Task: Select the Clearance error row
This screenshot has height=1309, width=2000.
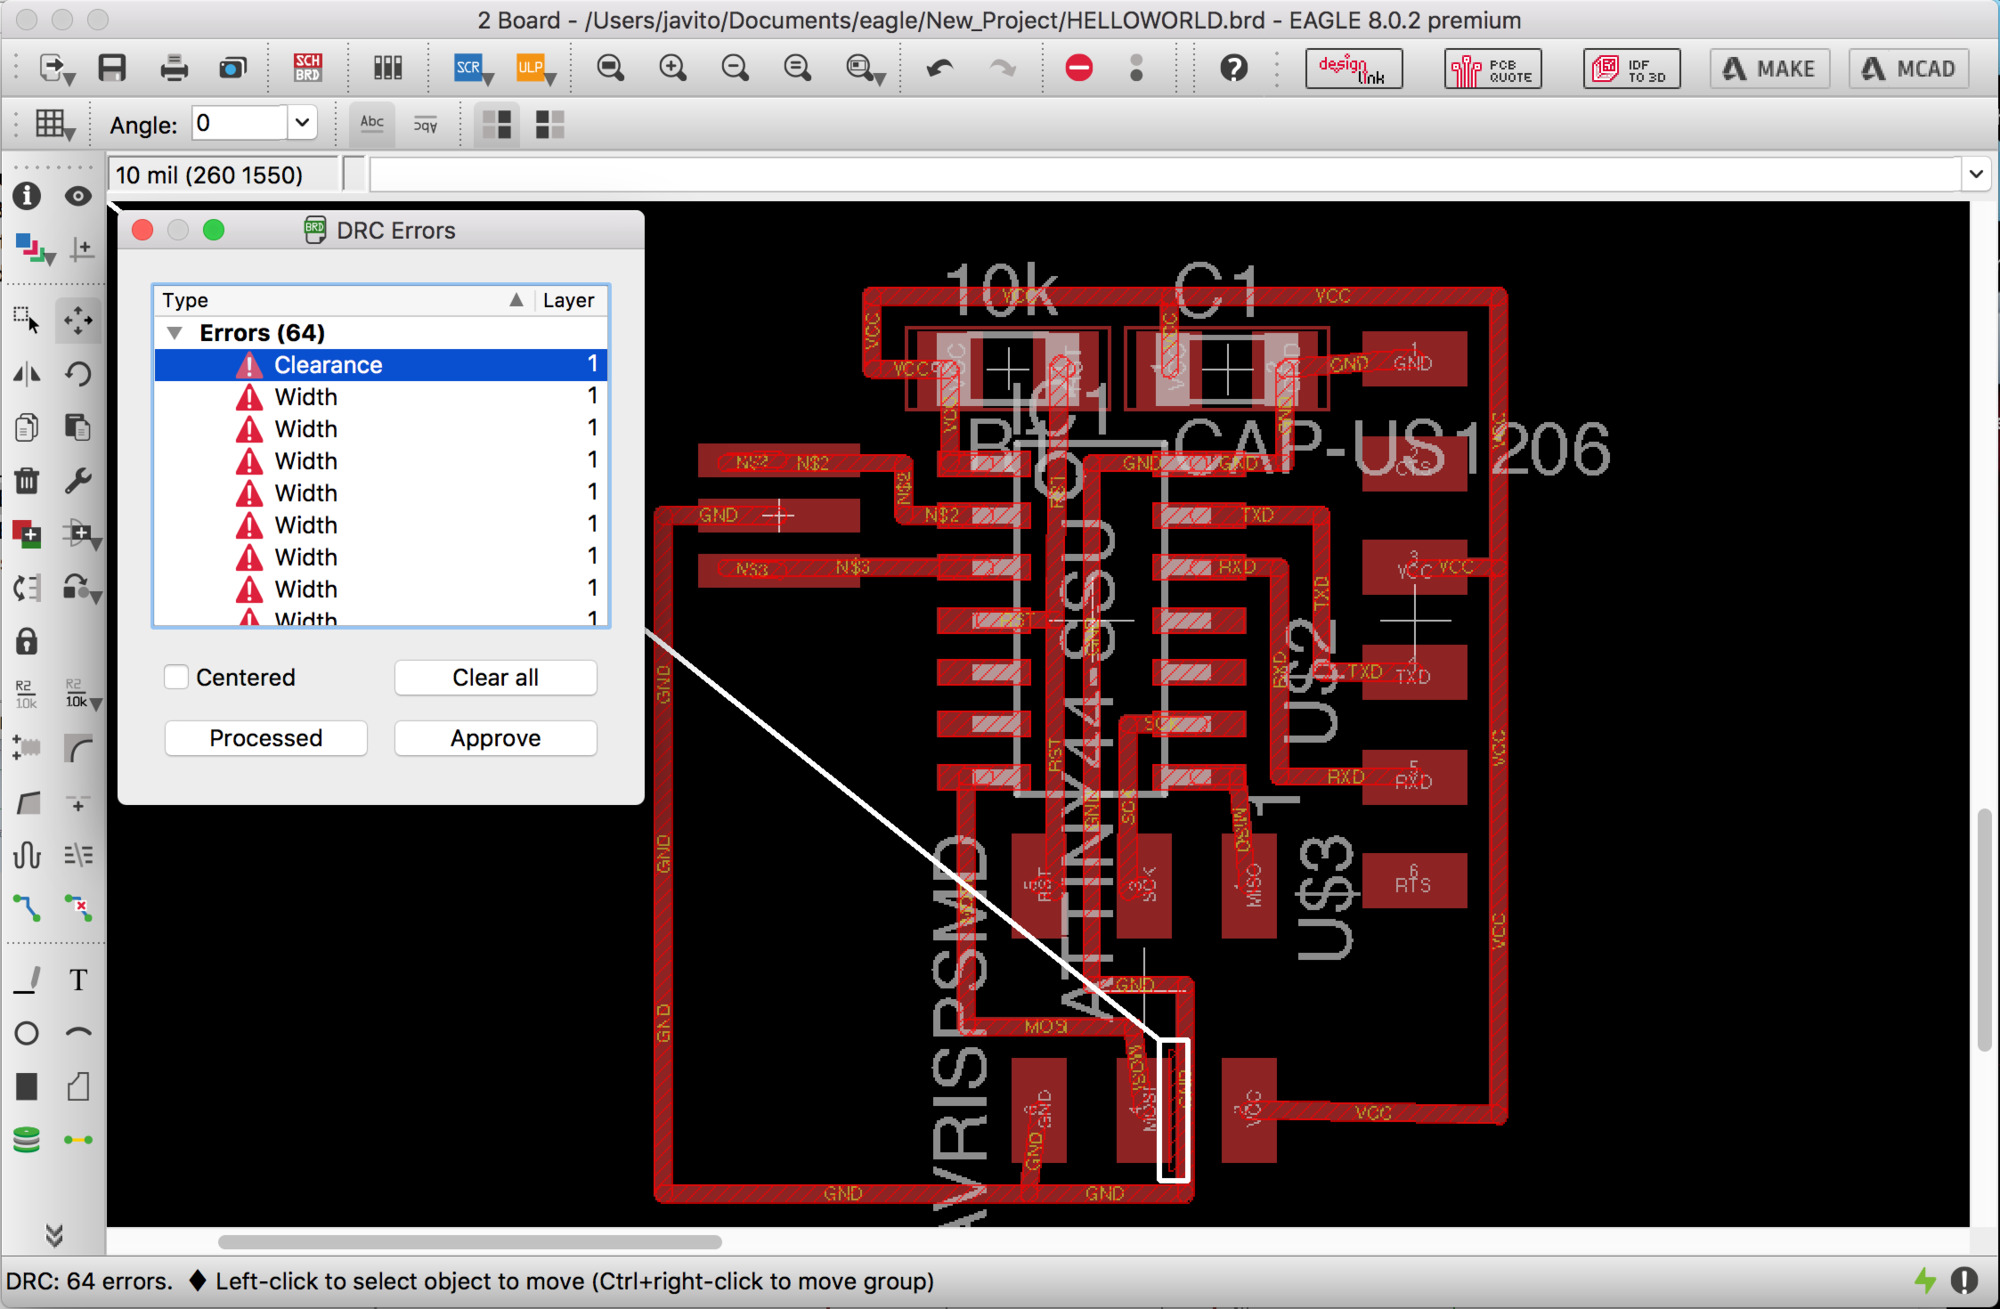Action: coord(380,365)
